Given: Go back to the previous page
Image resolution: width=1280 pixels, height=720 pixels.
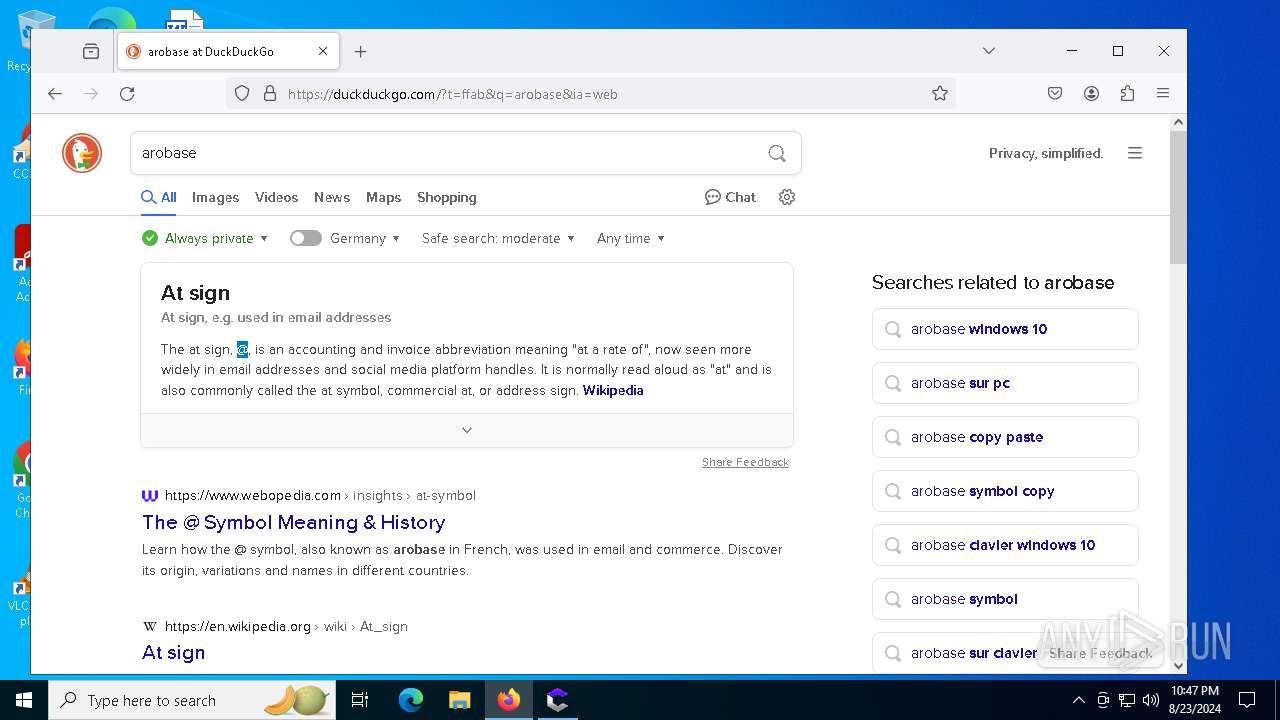Looking at the screenshot, I should 55,93.
